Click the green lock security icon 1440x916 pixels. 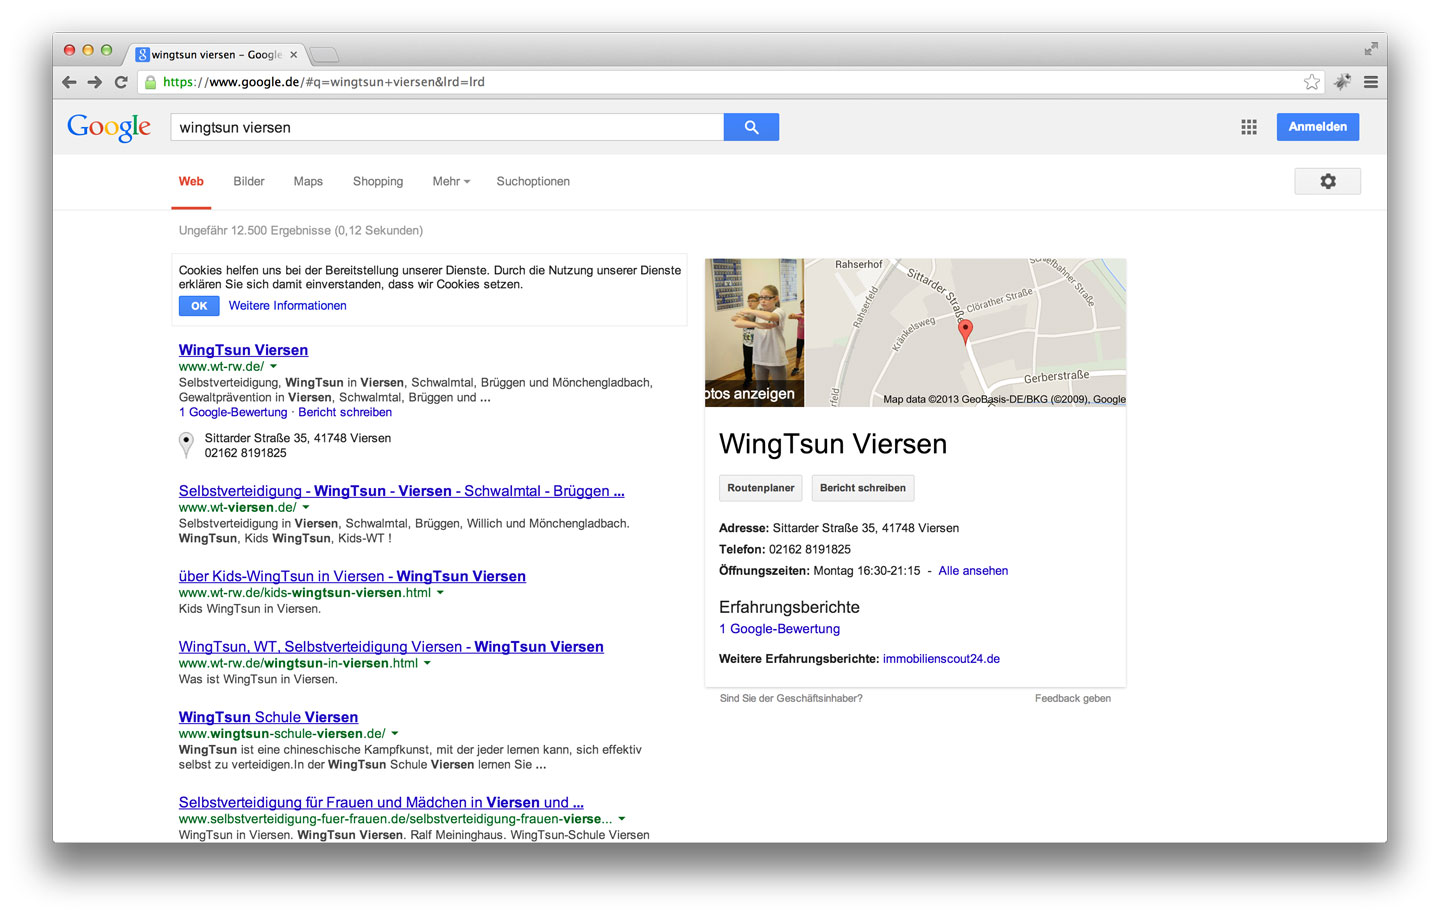pyautogui.click(x=151, y=82)
